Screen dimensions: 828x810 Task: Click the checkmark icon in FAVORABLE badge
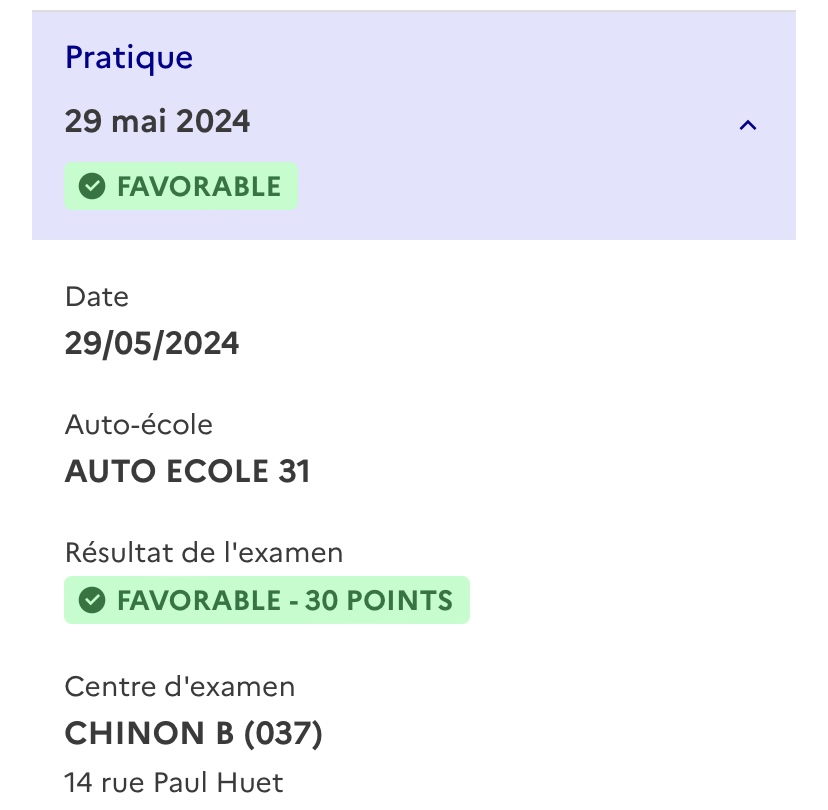pyautogui.click(x=92, y=186)
